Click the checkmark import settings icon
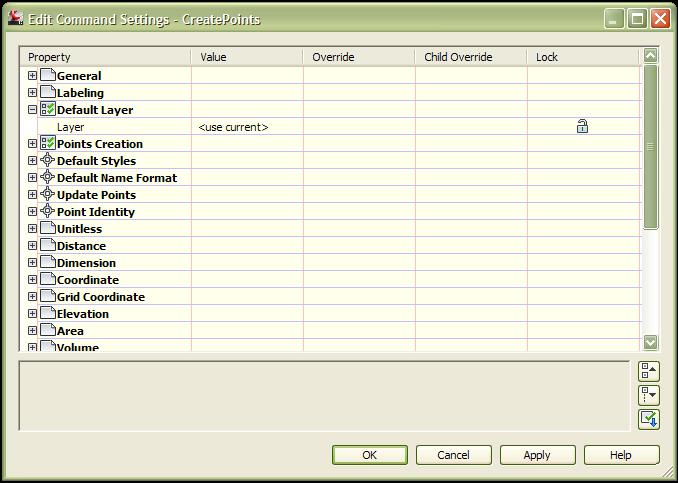 click(649, 419)
